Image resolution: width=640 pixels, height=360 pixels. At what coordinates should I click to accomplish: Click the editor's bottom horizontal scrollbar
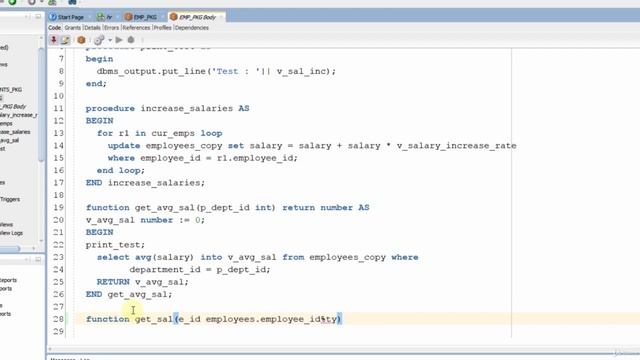(343, 349)
